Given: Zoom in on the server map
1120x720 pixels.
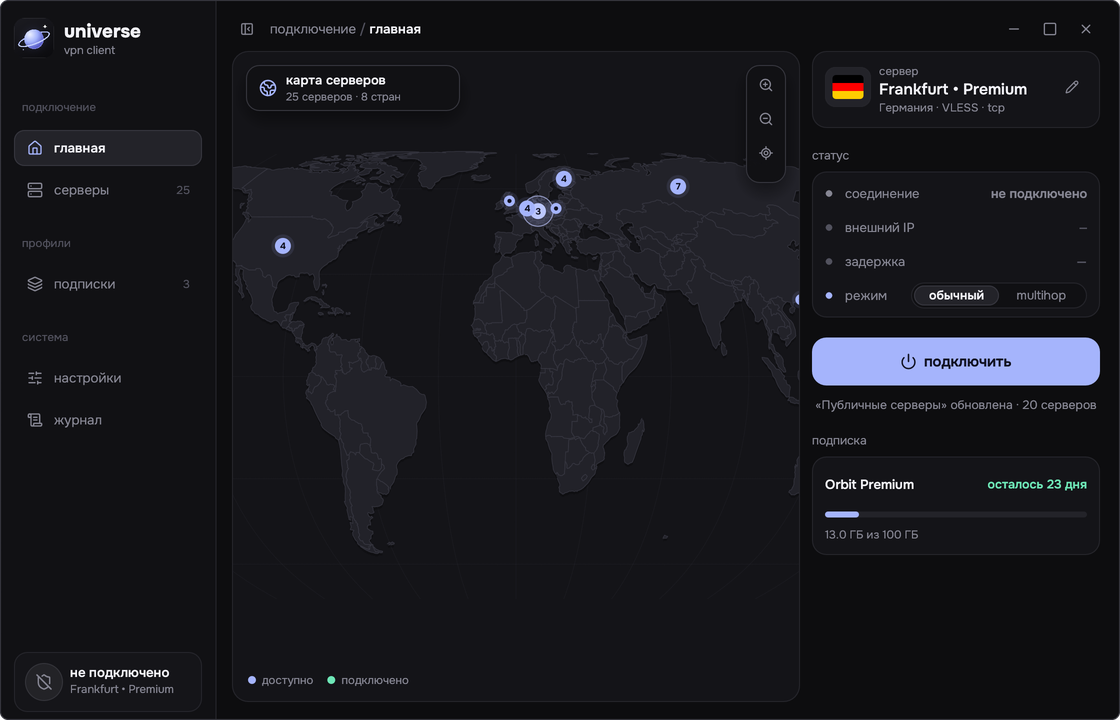Looking at the screenshot, I should (x=766, y=85).
